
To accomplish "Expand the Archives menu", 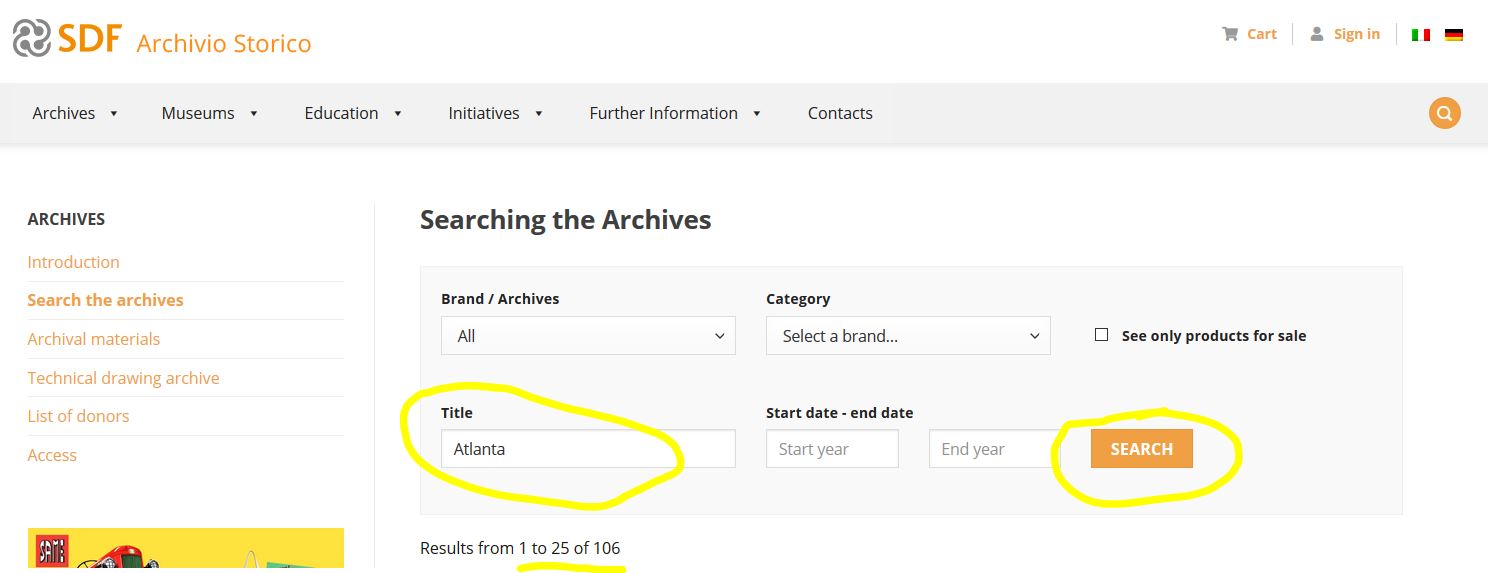I will coord(75,113).
